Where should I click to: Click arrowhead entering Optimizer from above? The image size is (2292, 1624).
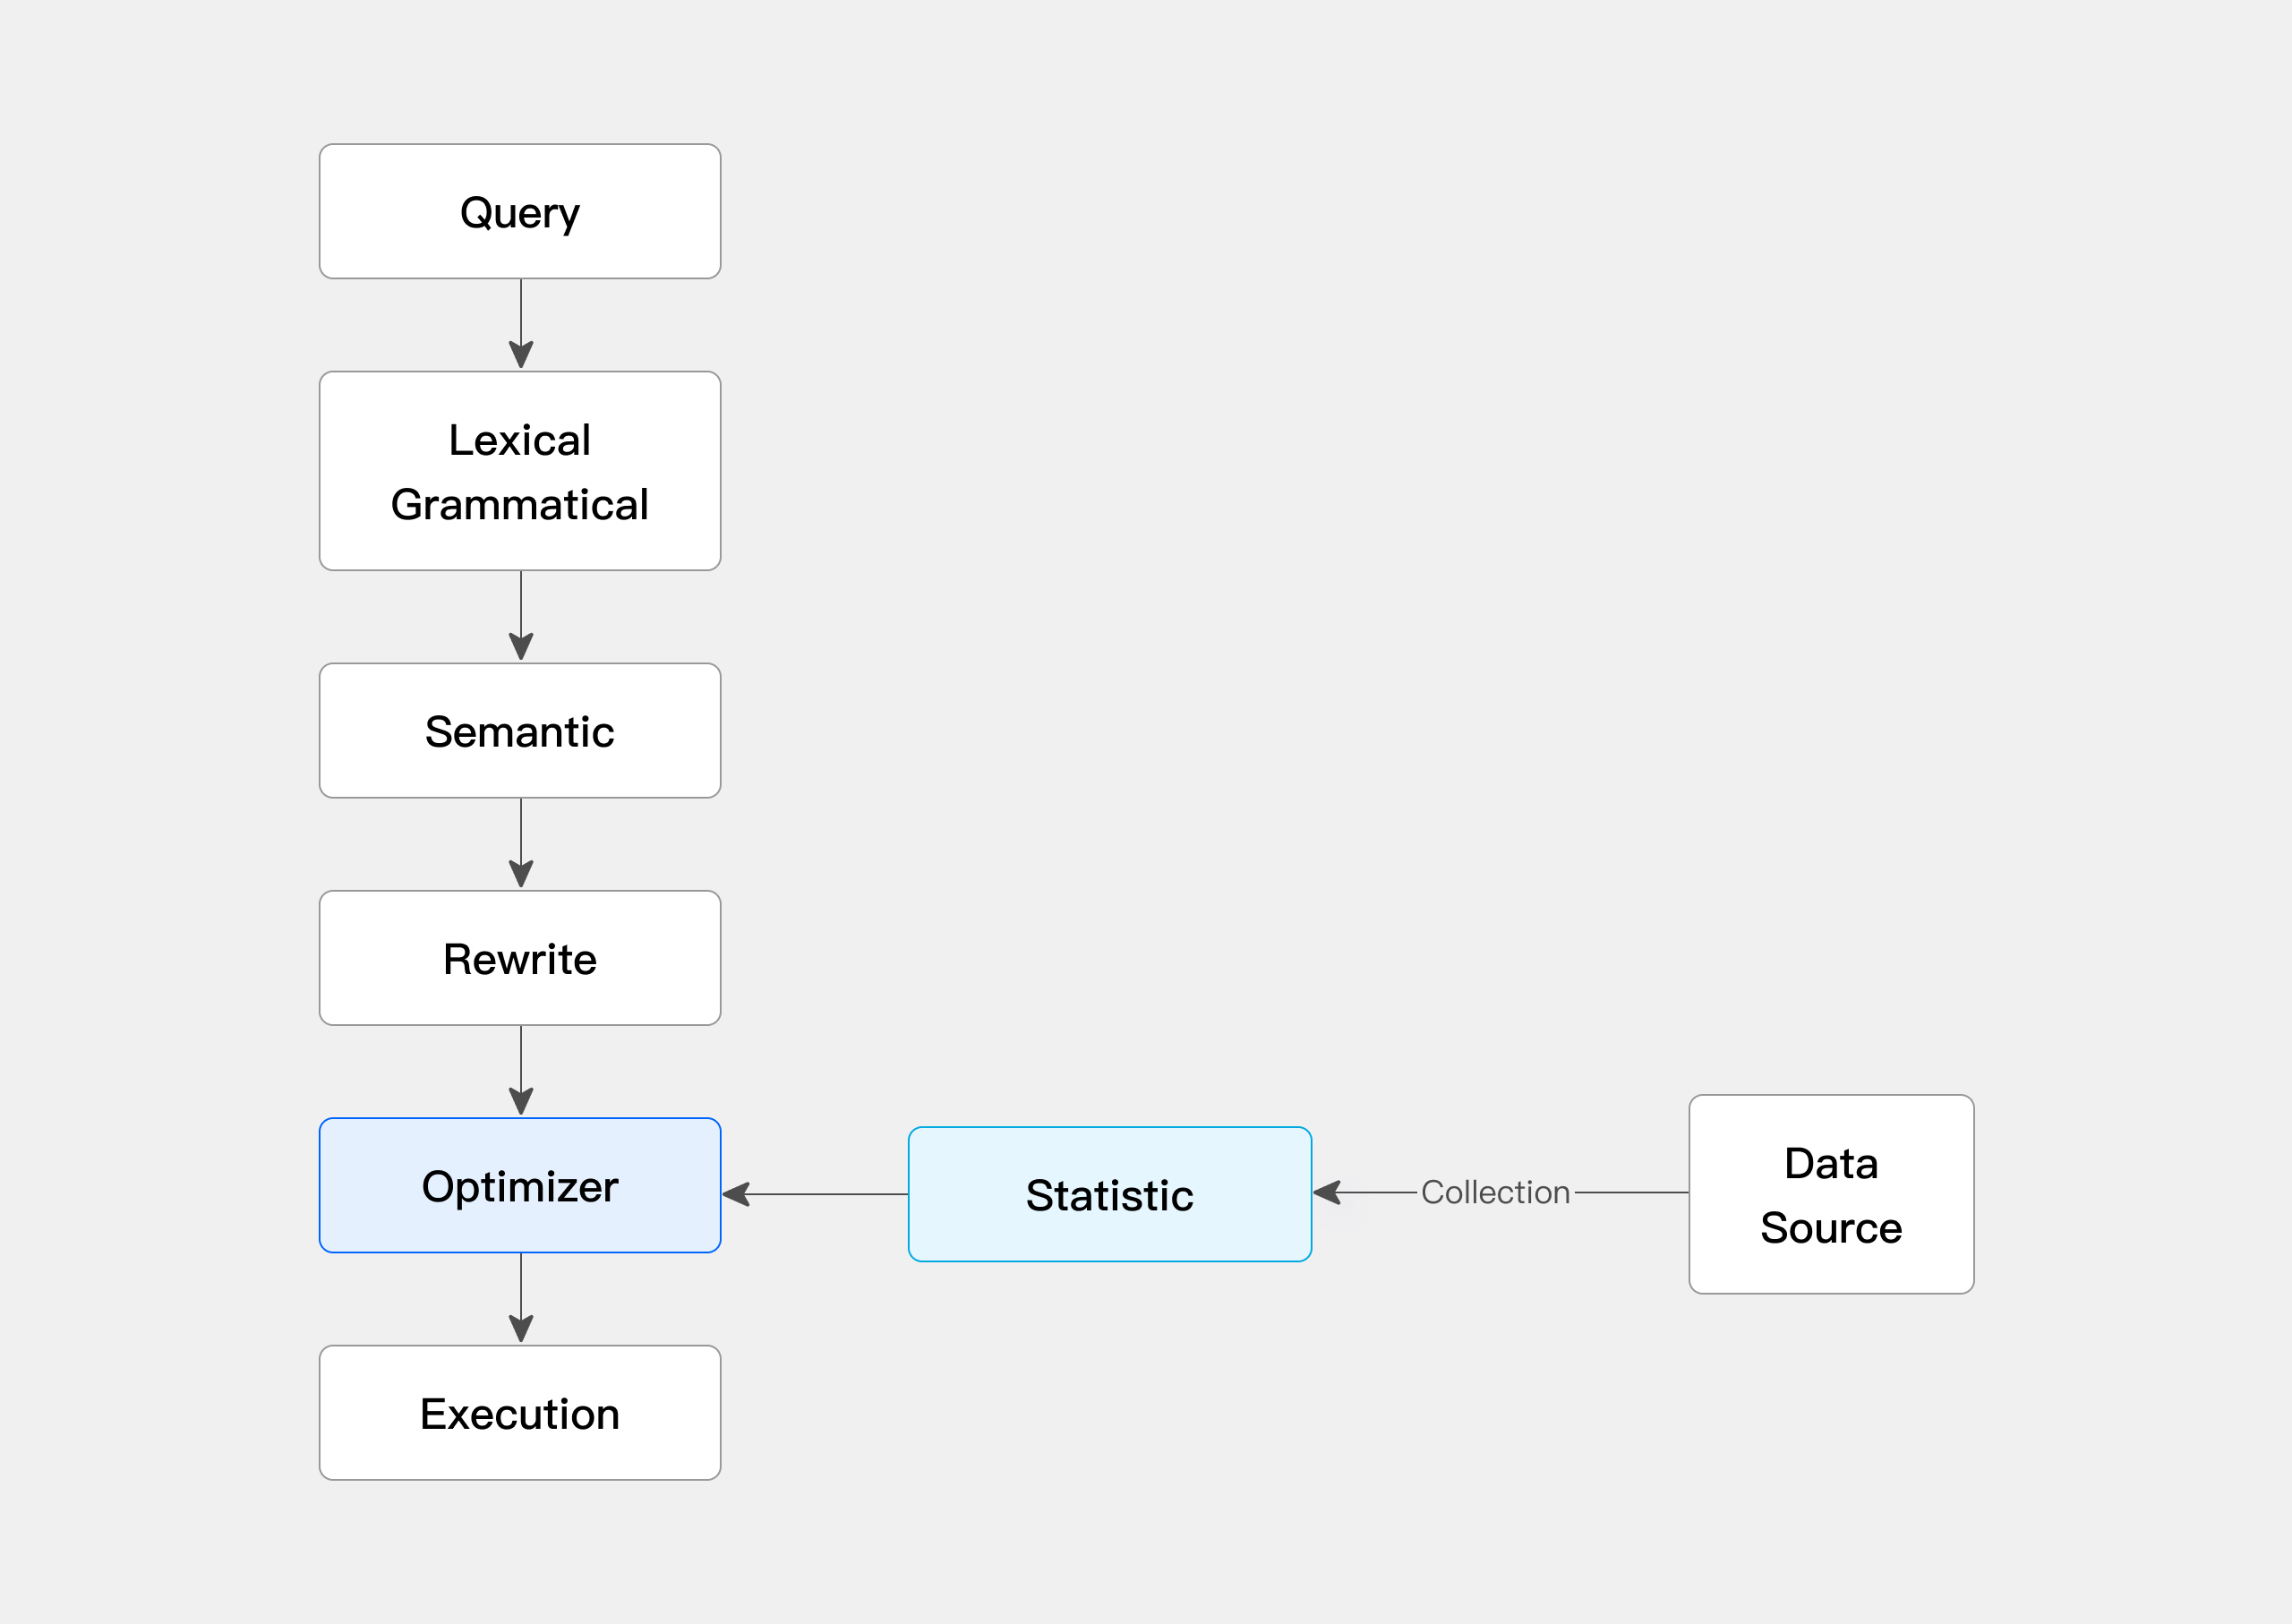pyautogui.click(x=521, y=1100)
